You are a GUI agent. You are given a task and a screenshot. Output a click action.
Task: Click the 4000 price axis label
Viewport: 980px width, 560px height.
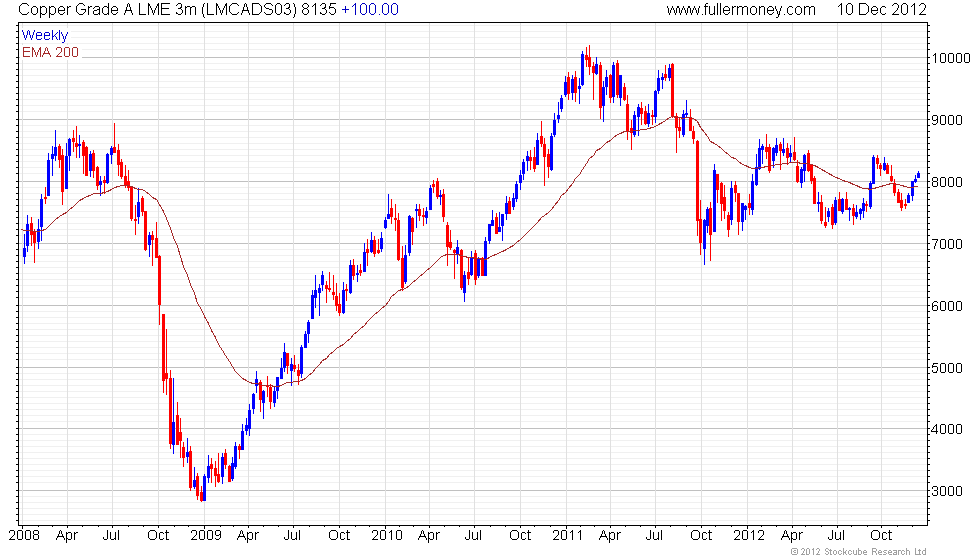tap(948, 429)
